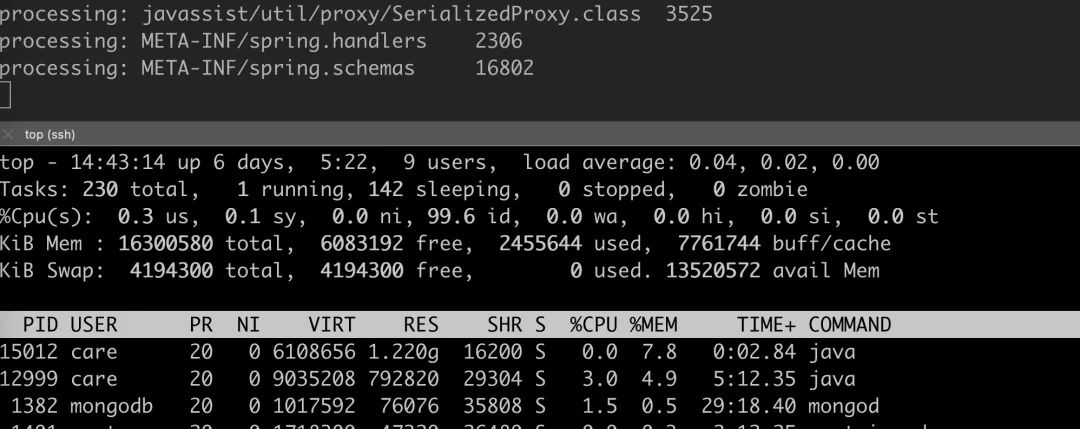
Task: Click the PR column header
Action: click(x=201, y=324)
